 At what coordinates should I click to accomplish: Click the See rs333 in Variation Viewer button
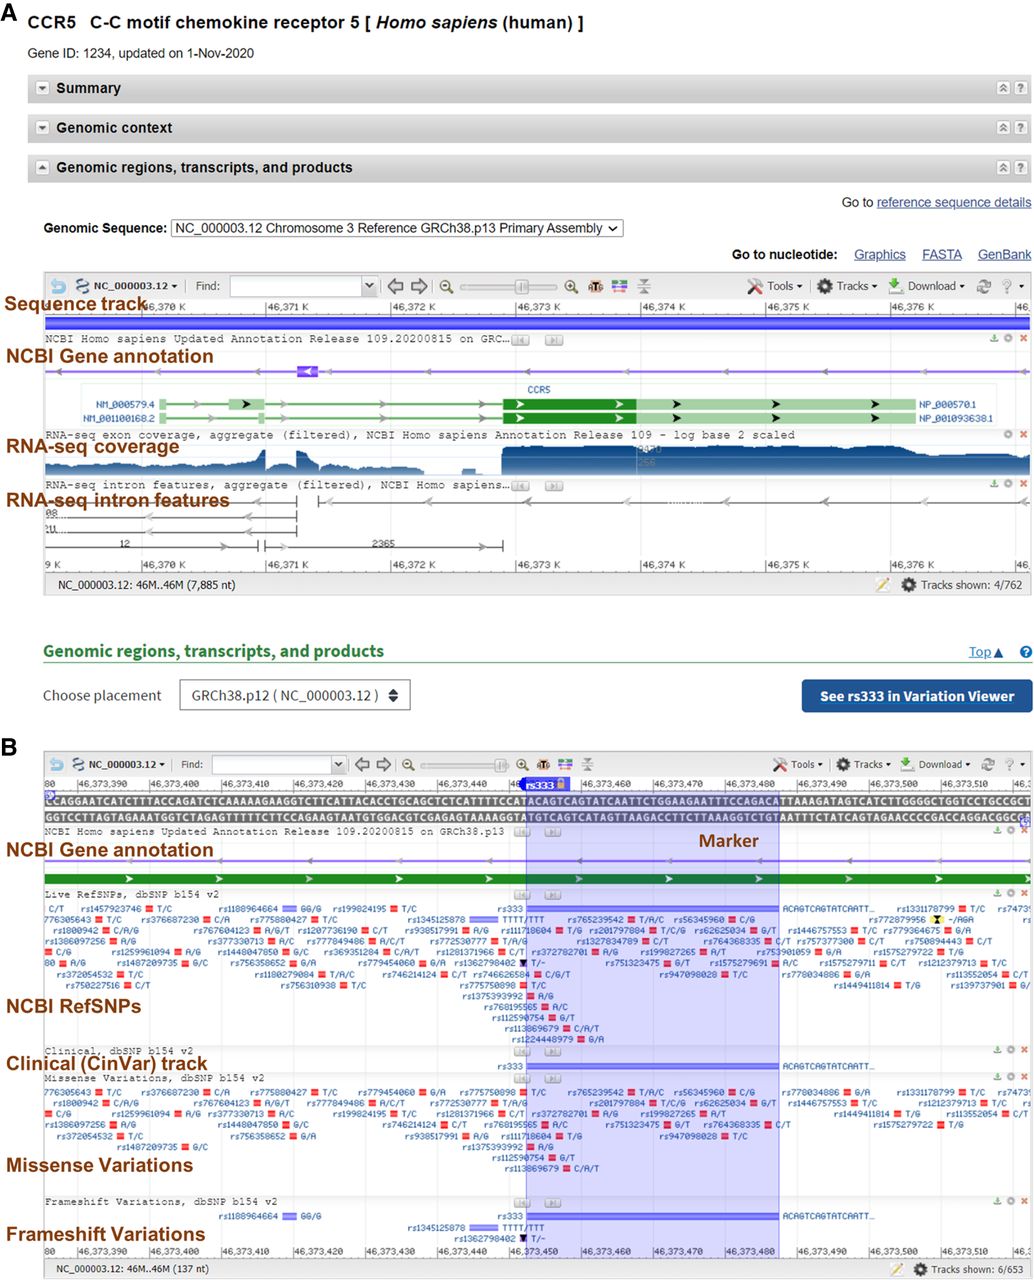click(x=914, y=695)
